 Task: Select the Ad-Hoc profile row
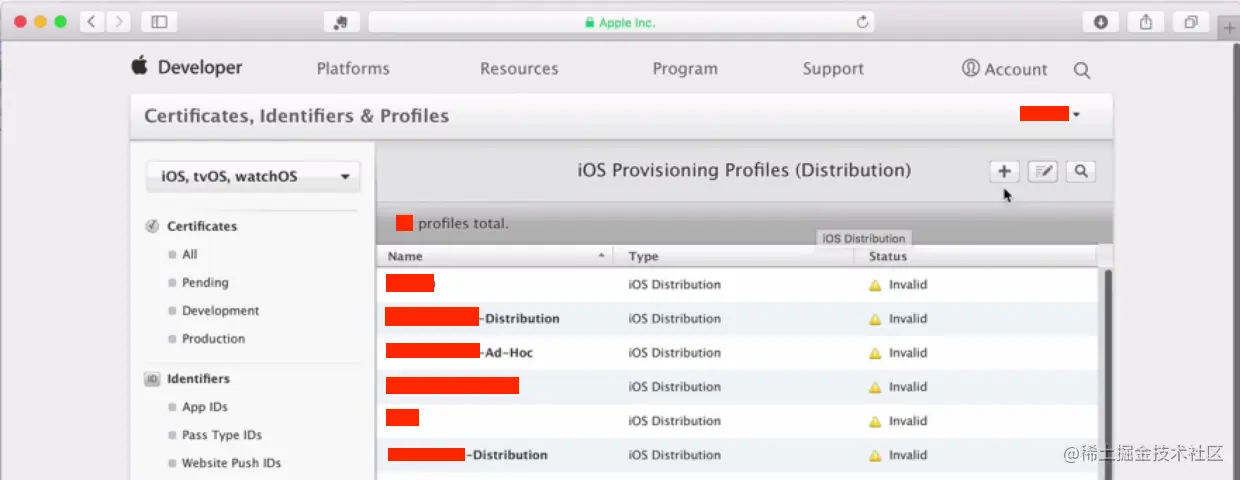click(736, 353)
